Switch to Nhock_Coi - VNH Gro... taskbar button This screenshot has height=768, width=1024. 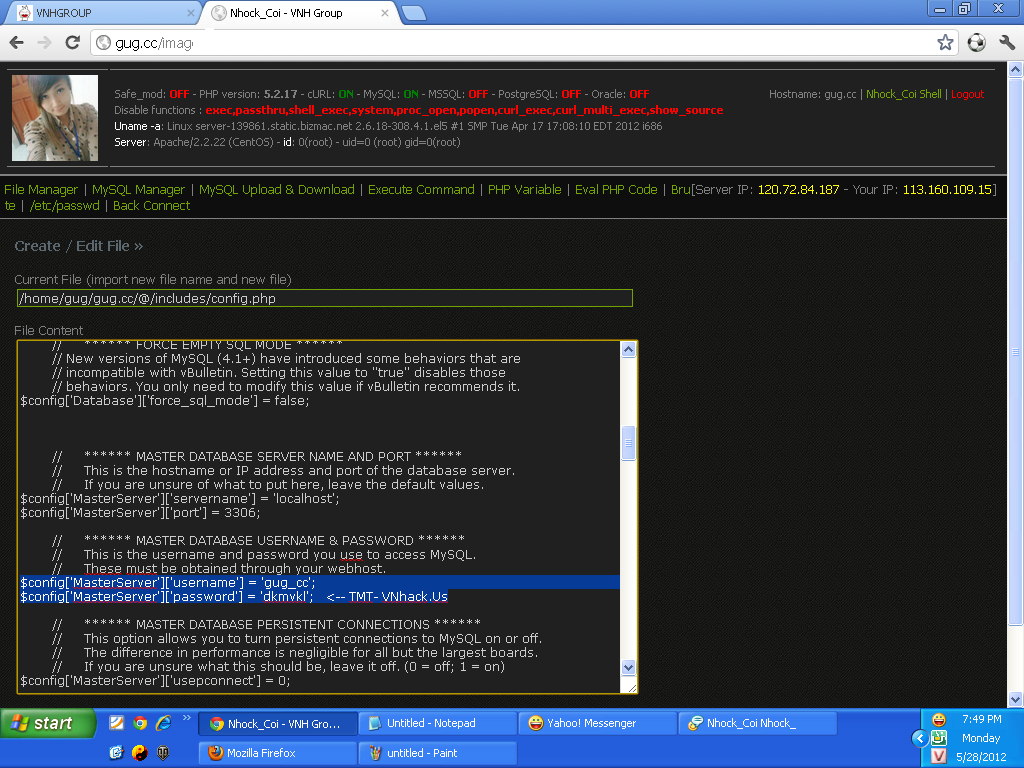coord(278,724)
